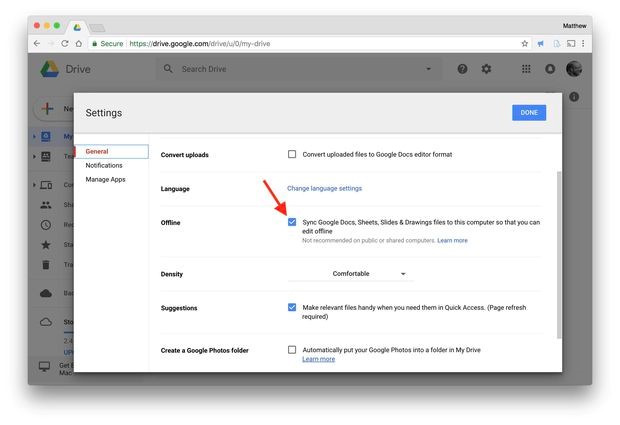Uncheck the Offline sync checkbox
620x425 pixels.
(x=292, y=222)
